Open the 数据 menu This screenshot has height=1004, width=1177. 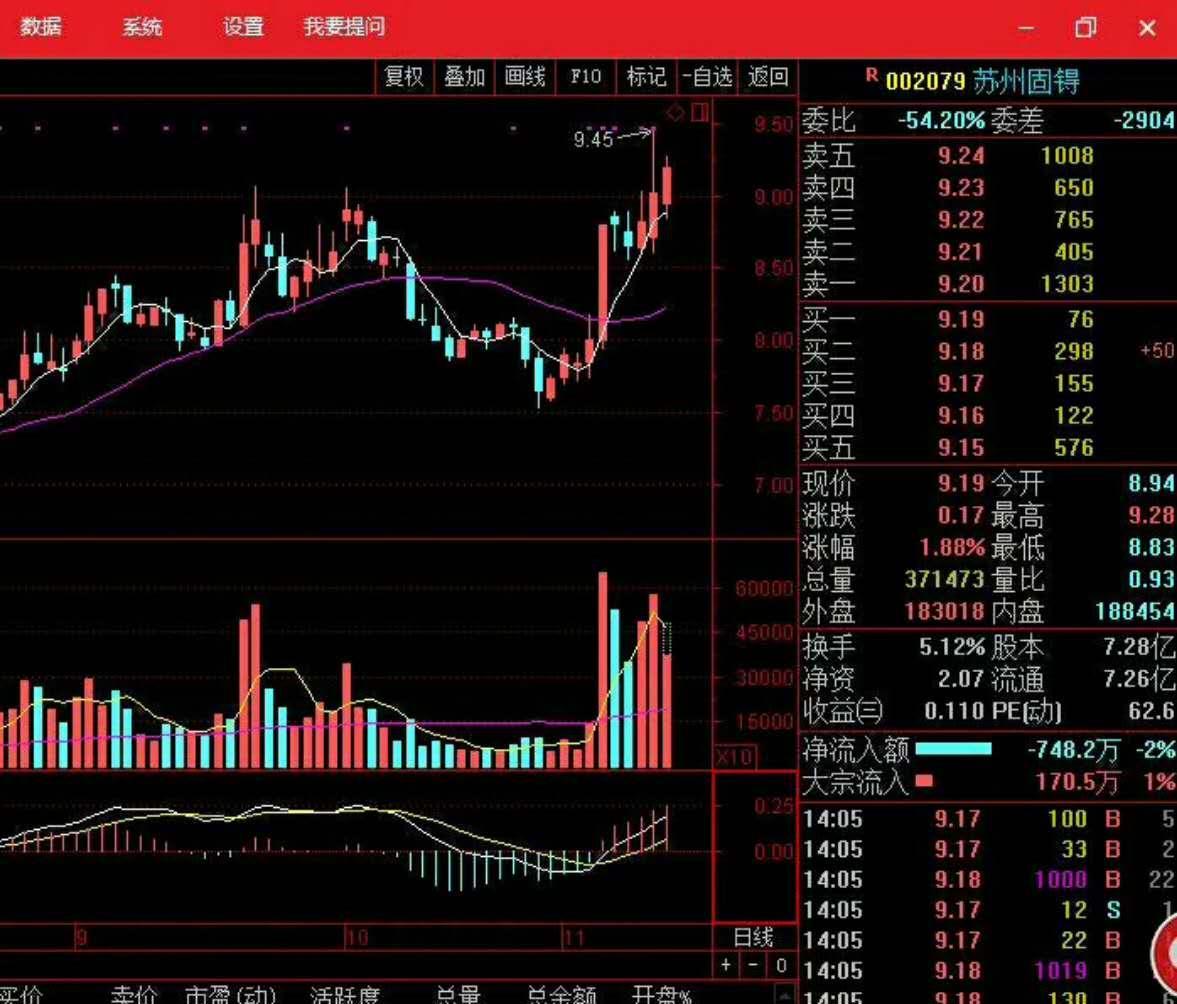coord(40,27)
